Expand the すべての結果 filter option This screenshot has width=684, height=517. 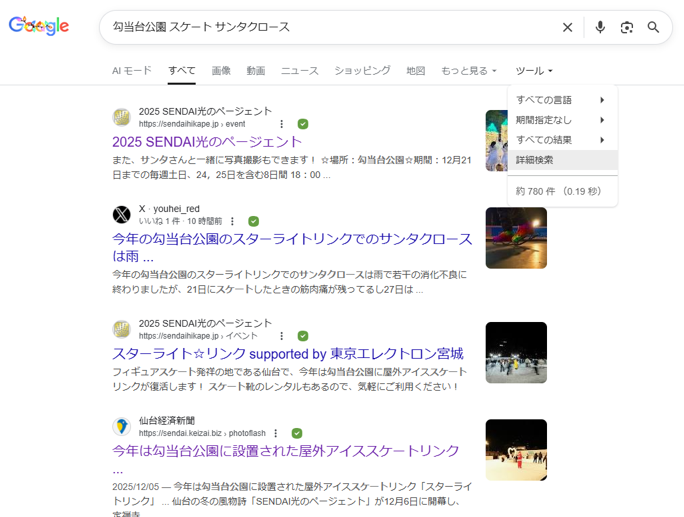coord(562,140)
